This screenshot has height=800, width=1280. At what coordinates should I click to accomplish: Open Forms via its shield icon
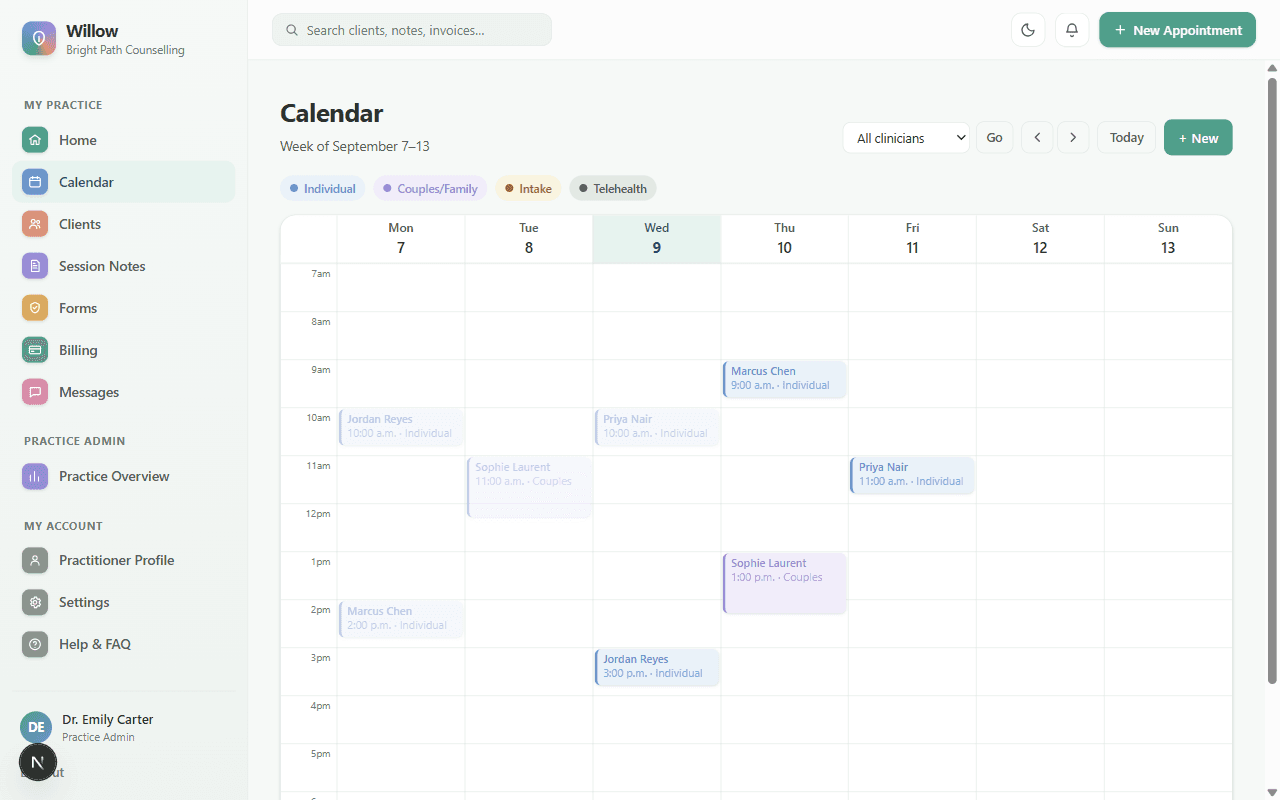pos(35,308)
